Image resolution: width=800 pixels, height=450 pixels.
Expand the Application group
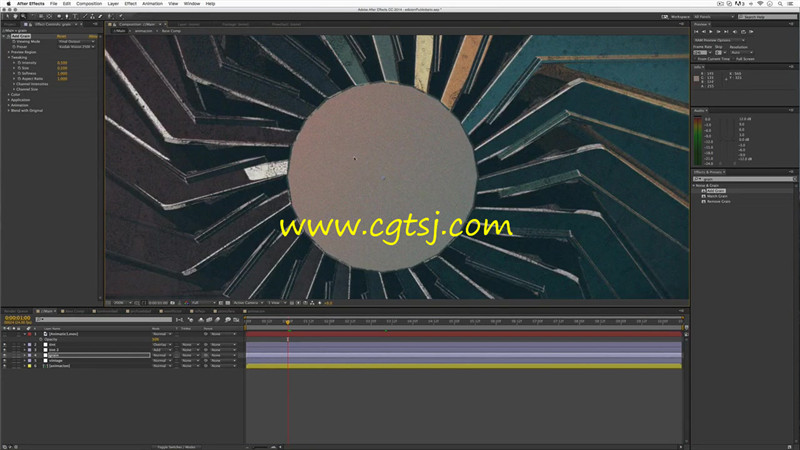click(9, 100)
